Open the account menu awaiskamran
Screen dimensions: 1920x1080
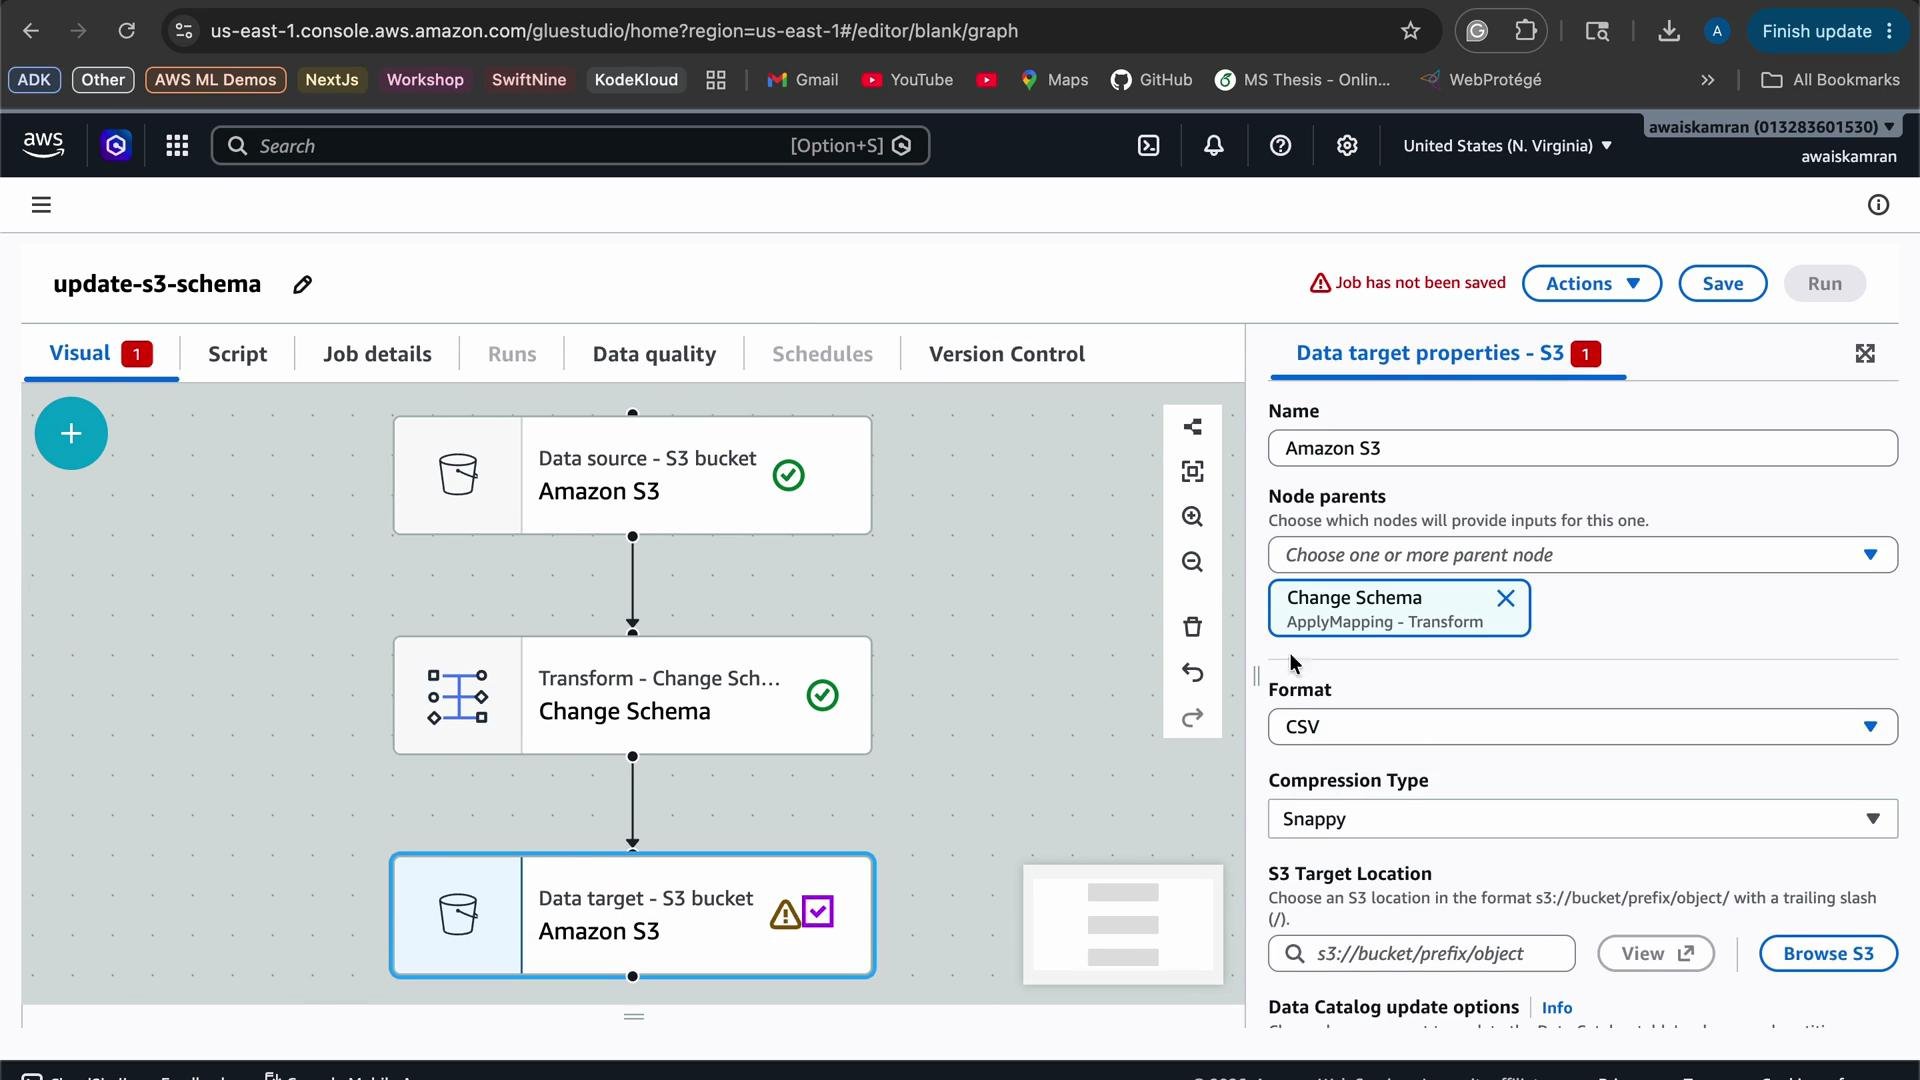coord(1771,127)
